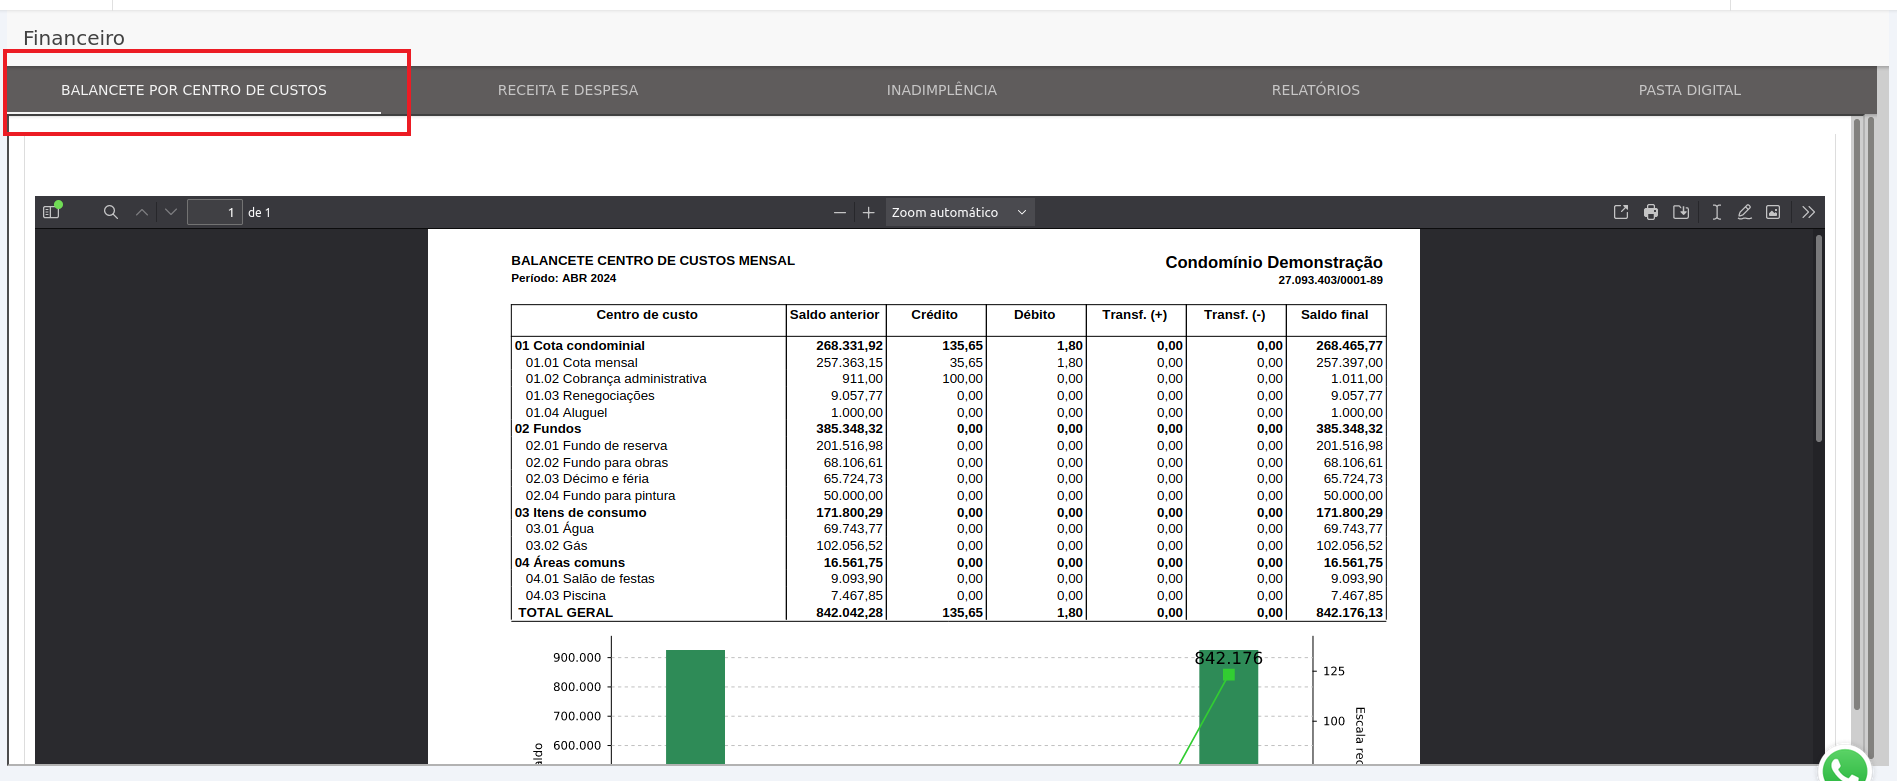Click the 'Período: ABR 2024' text
This screenshot has width=1897, height=781.
point(563,279)
